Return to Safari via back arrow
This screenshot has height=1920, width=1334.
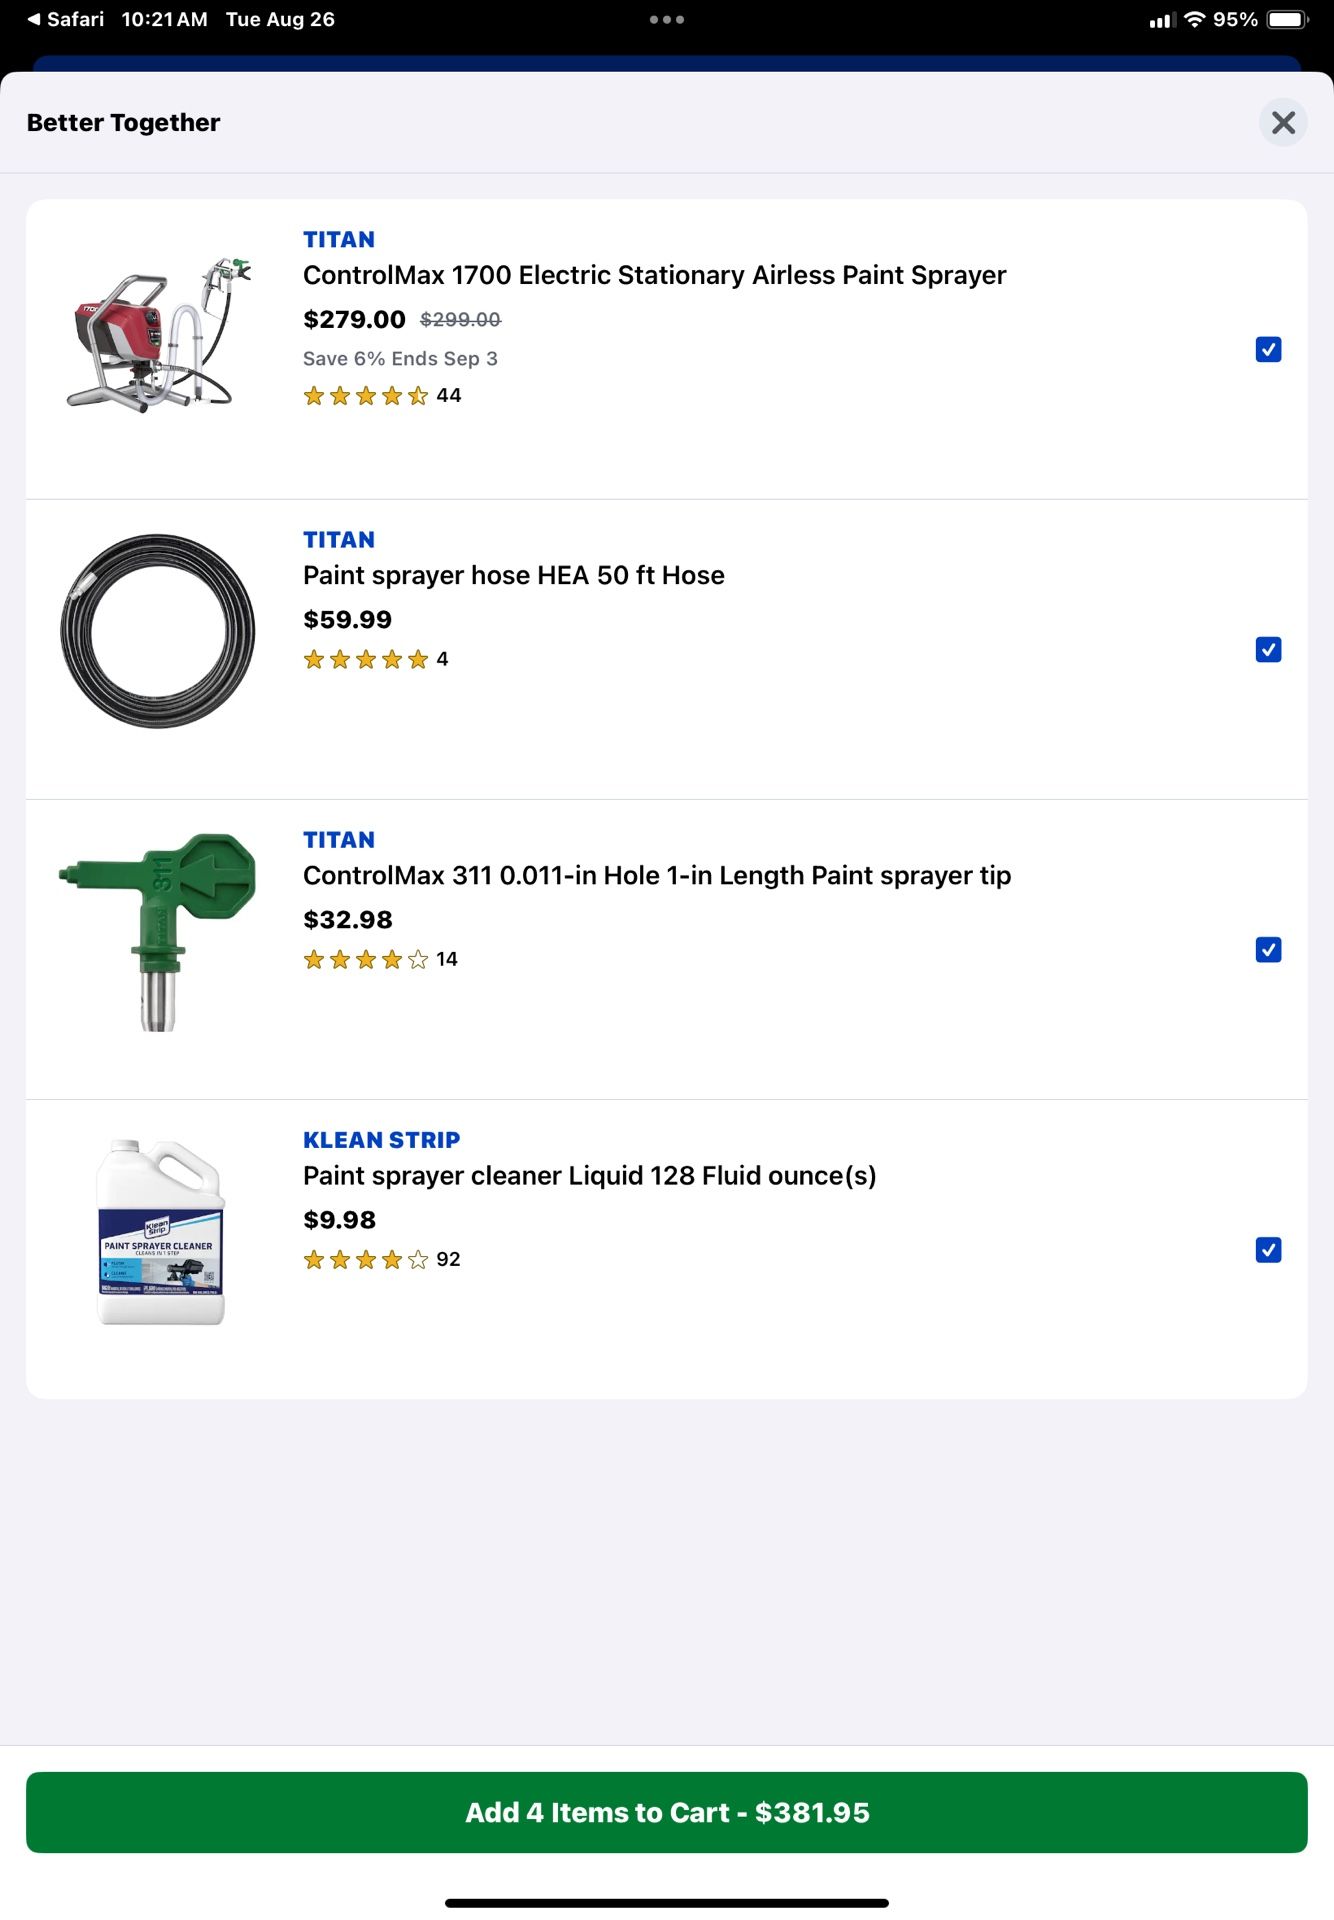66,19
